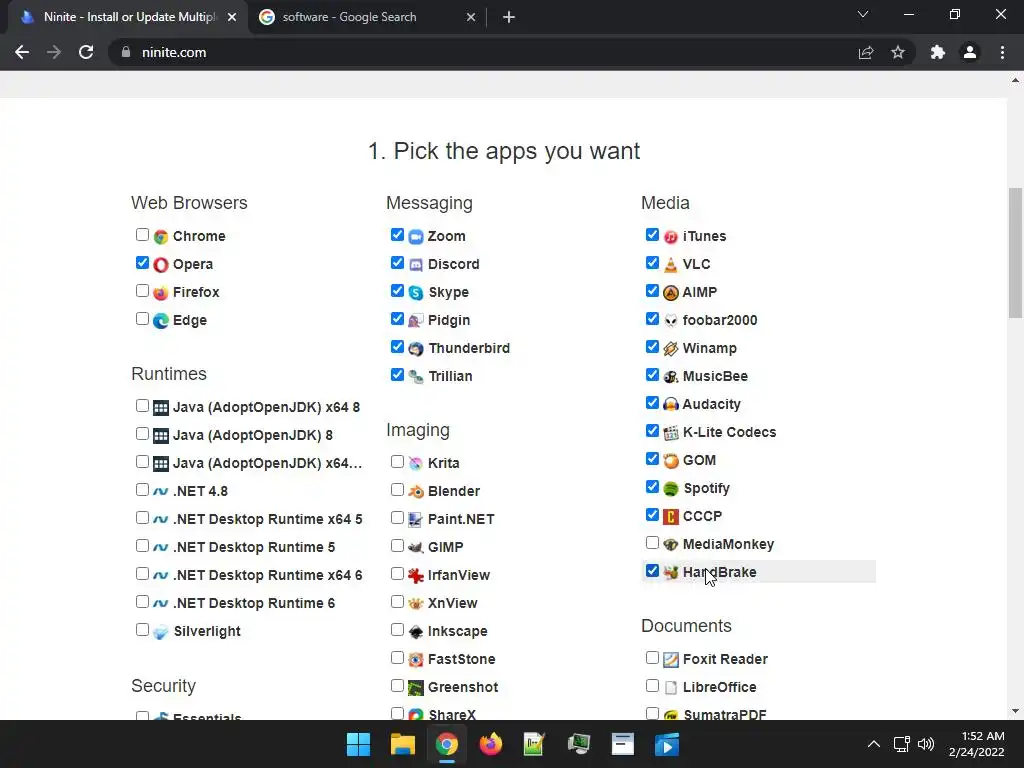Image resolution: width=1024 pixels, height=768 pixels.
Task: Uncheck the Pidgin checkbox
Action: pyautogui.click(x=397, y=319)
